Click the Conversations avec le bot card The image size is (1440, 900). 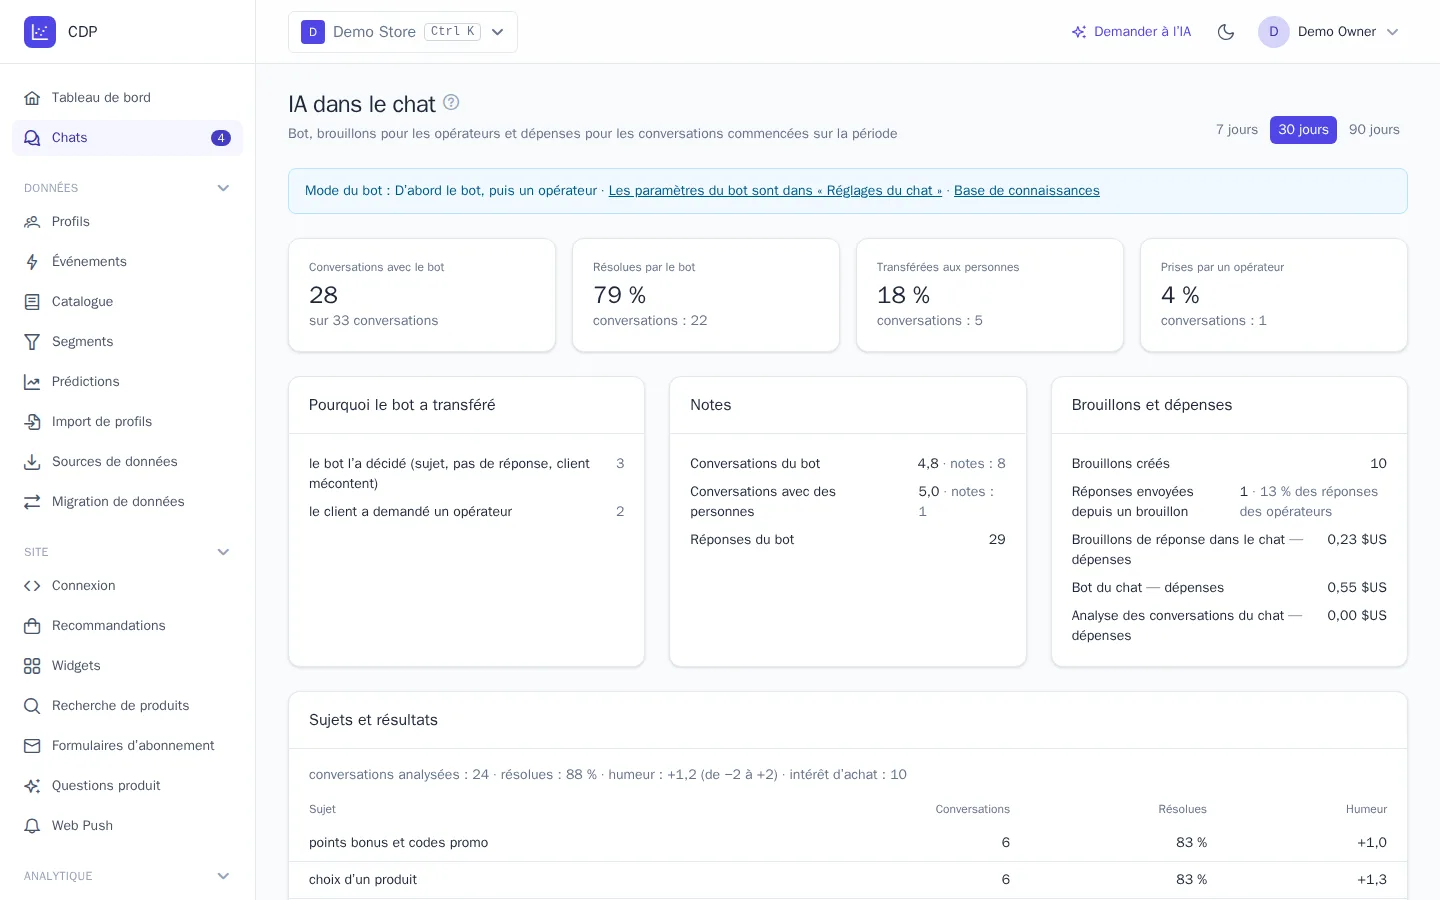422,295
